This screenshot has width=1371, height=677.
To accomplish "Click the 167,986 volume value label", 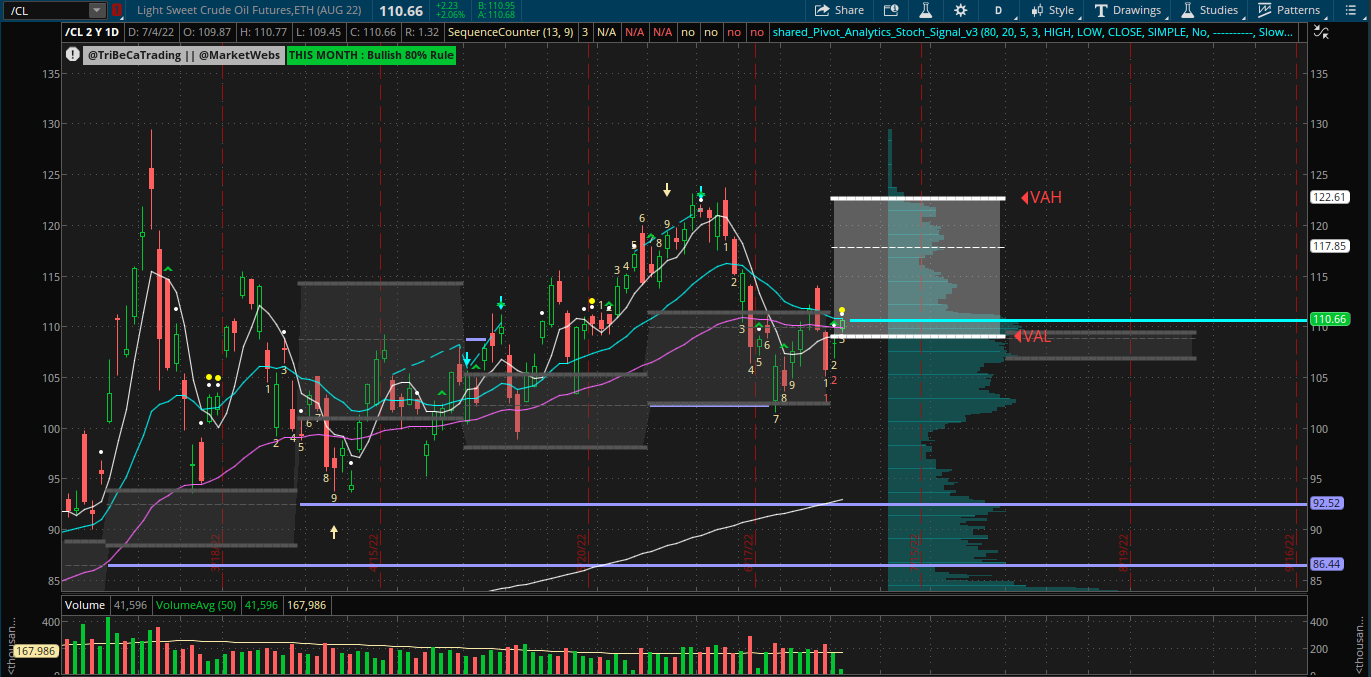I will (307, 605).
